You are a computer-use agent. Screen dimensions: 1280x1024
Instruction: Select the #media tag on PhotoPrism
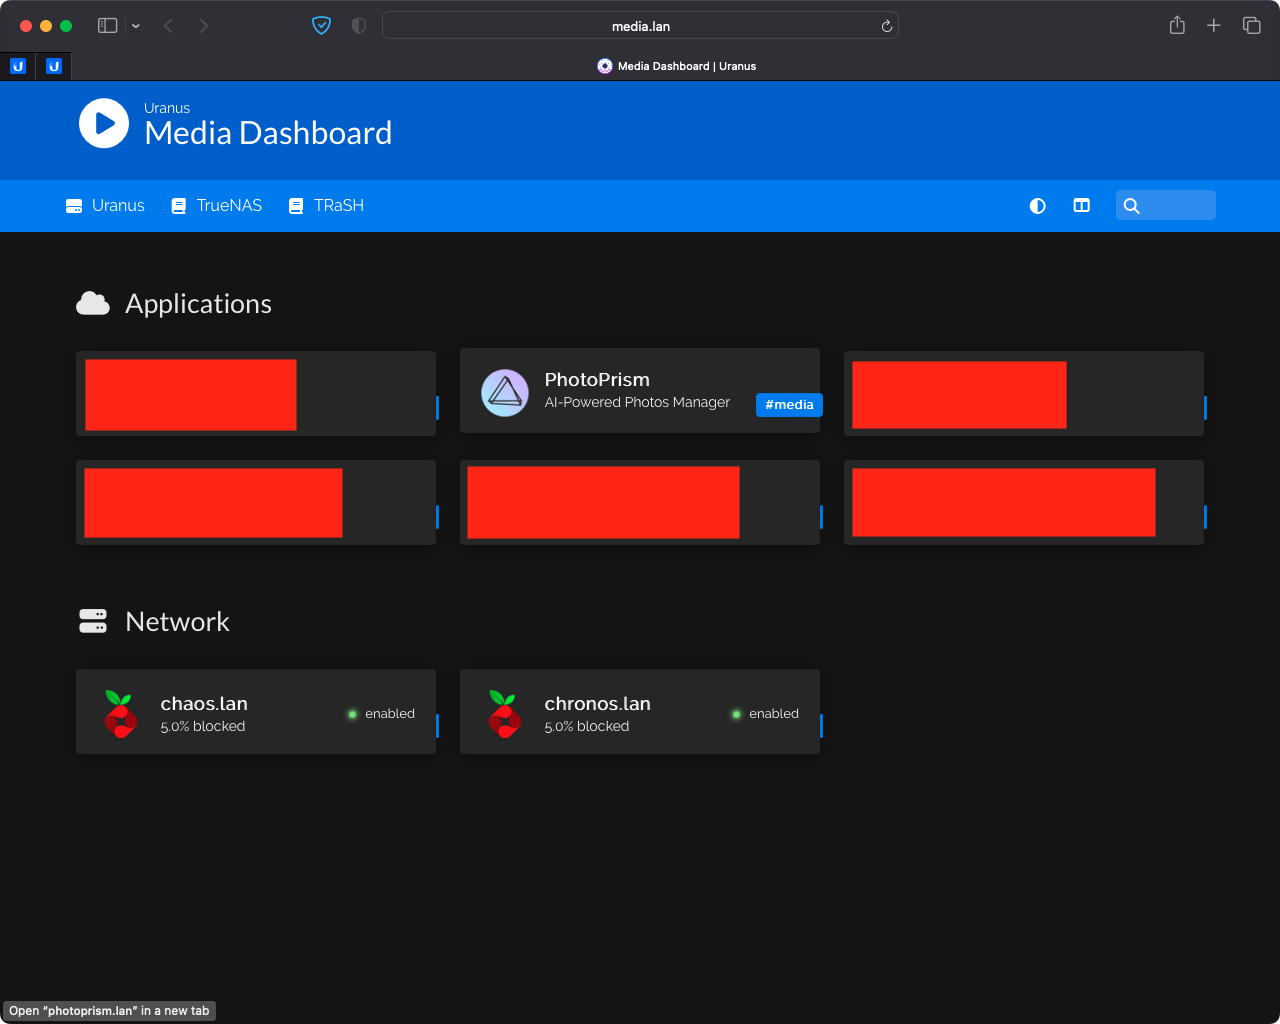click(x=789, y=405)
